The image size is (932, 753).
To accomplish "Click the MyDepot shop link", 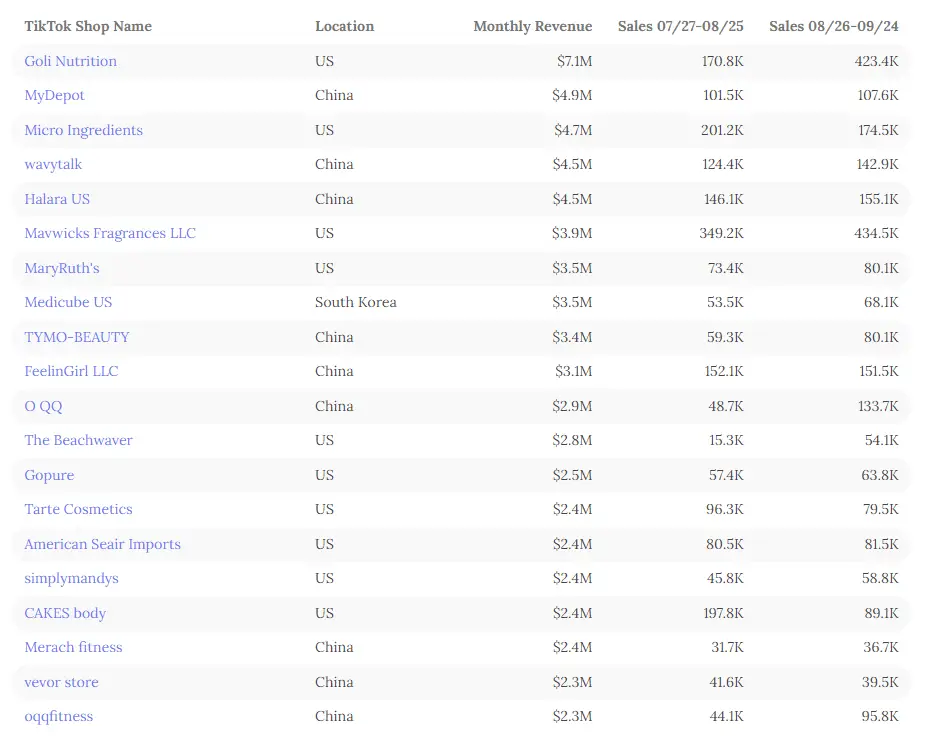I will [54, 96].
